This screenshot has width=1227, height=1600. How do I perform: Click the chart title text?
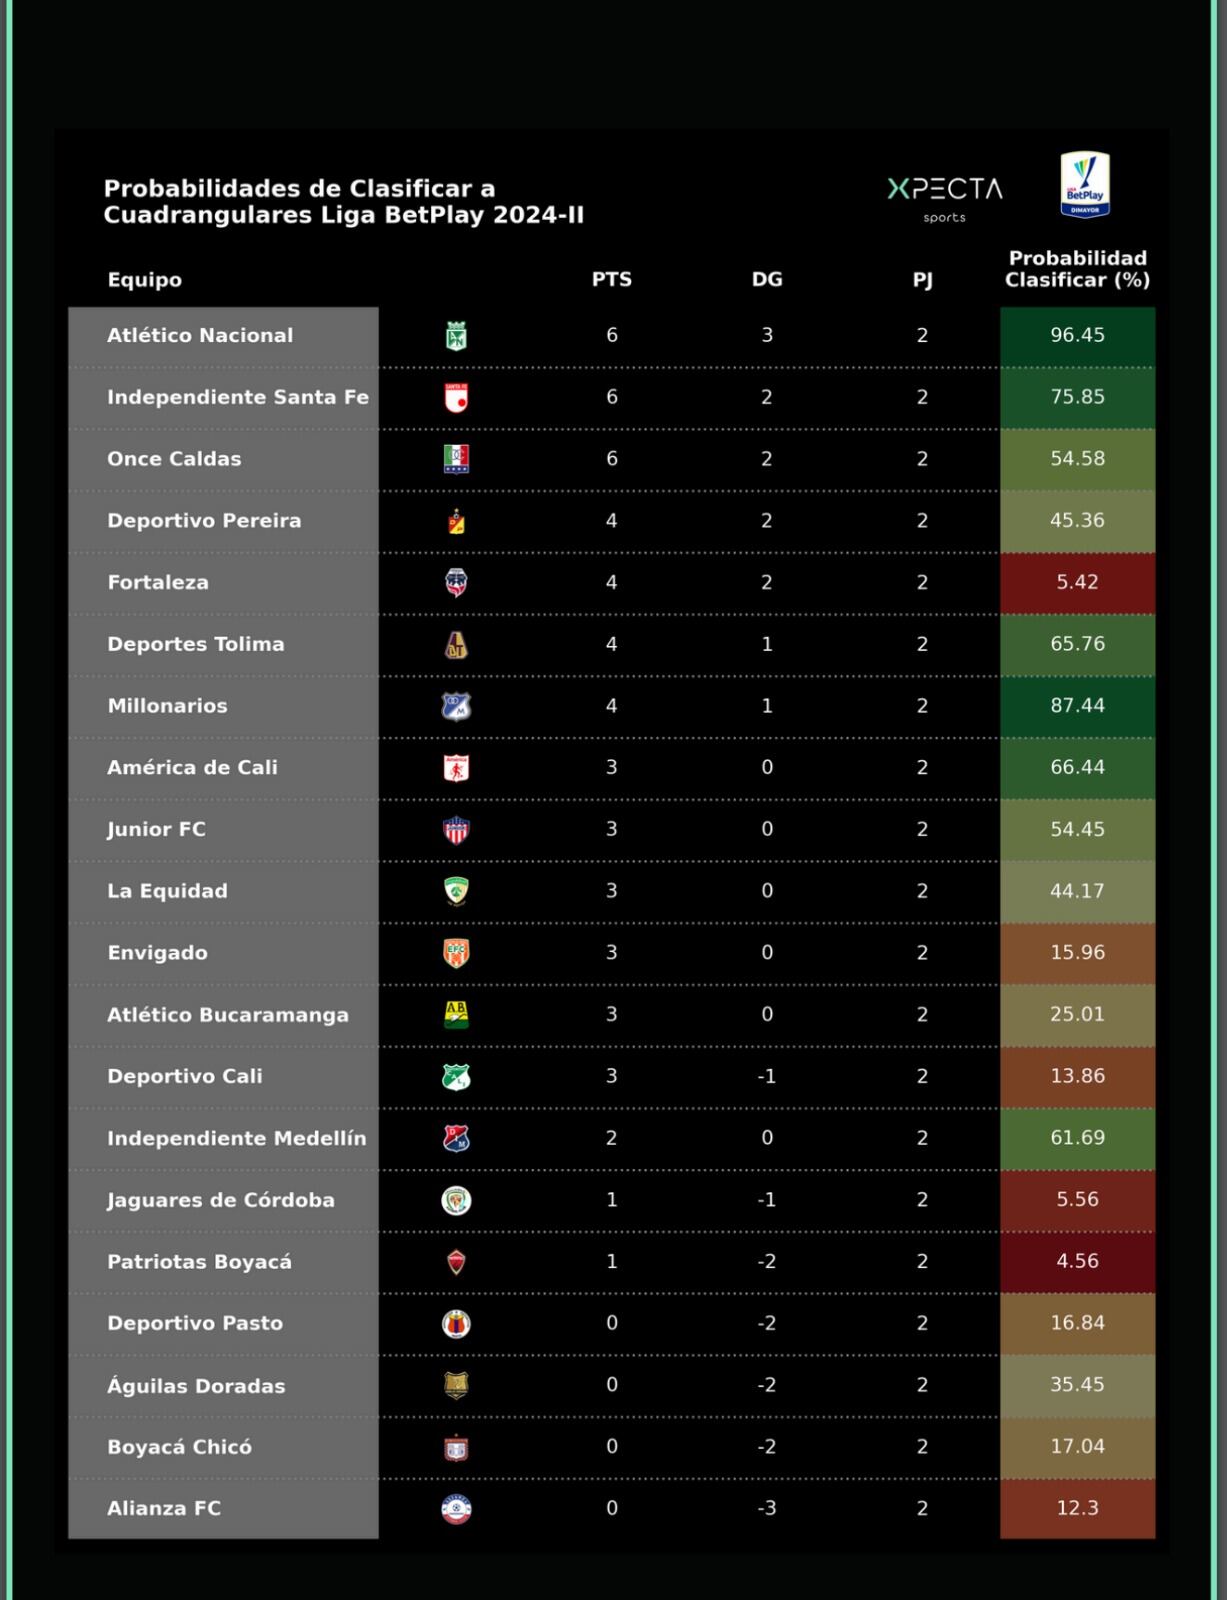click(343, 202)
